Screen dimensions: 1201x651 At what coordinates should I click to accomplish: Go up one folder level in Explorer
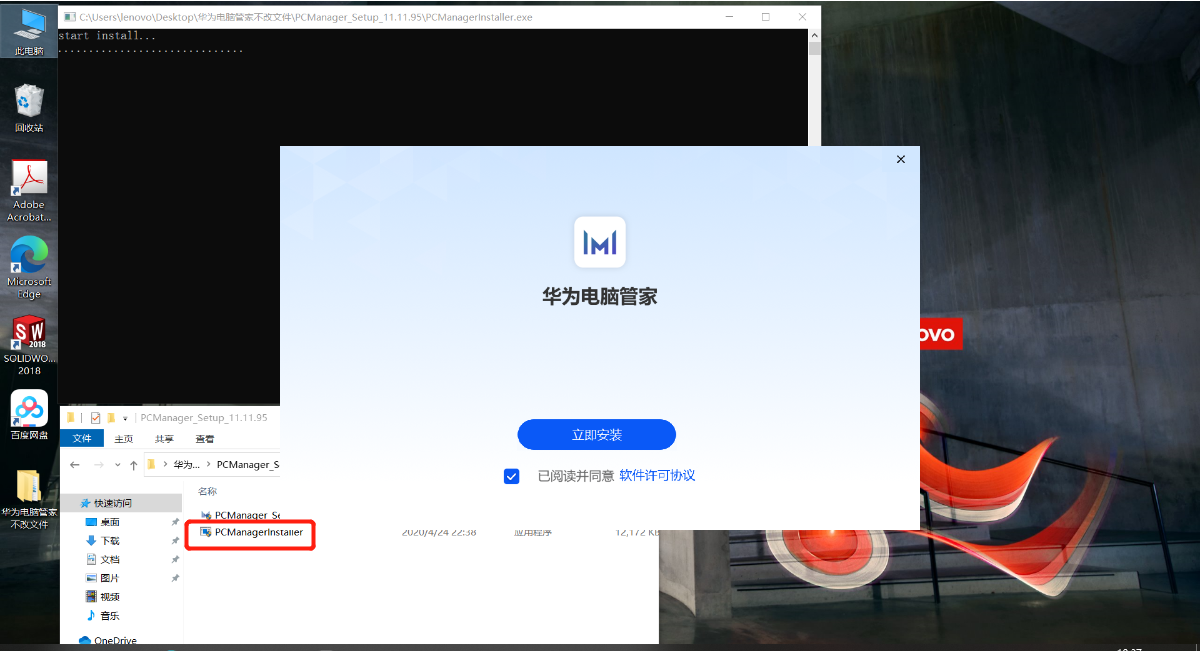(x=134, y=465)
